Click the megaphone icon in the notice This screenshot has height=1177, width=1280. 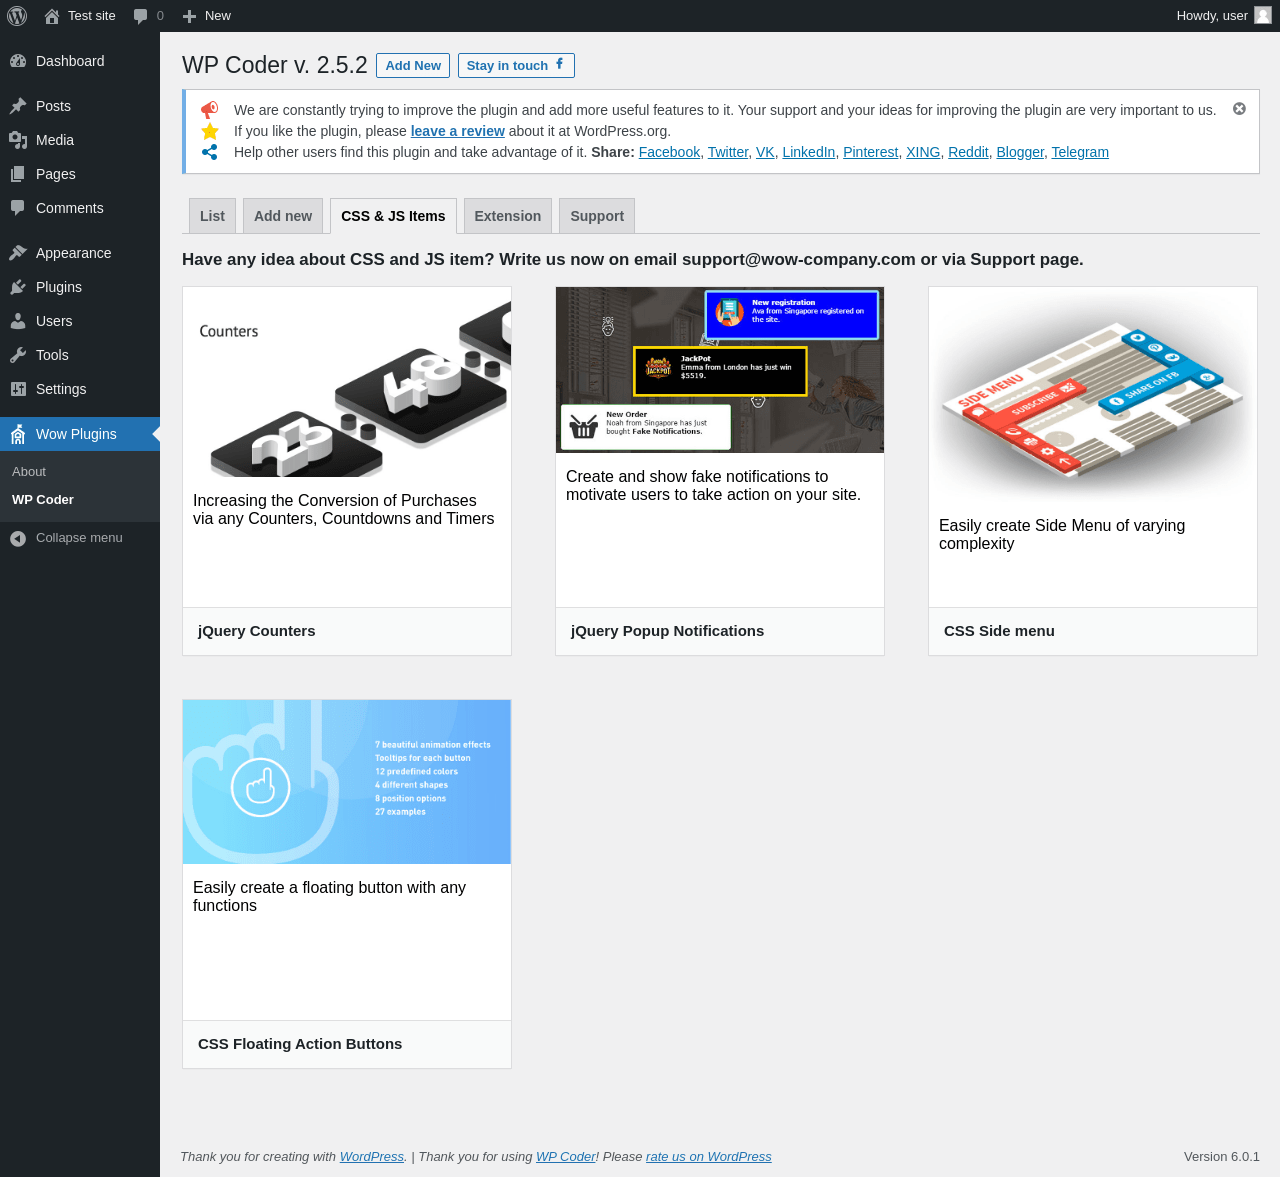(209, 110)
